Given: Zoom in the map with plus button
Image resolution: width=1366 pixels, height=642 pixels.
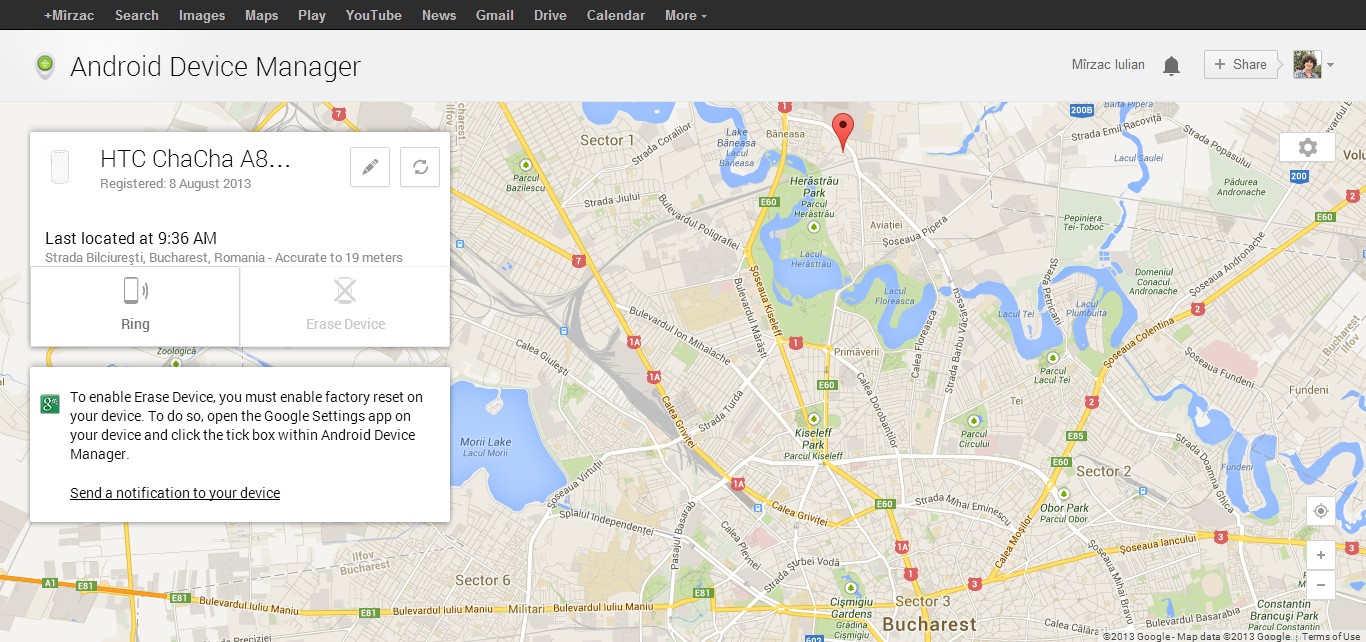Looking at the screenshot, I should coord(1320,555).
